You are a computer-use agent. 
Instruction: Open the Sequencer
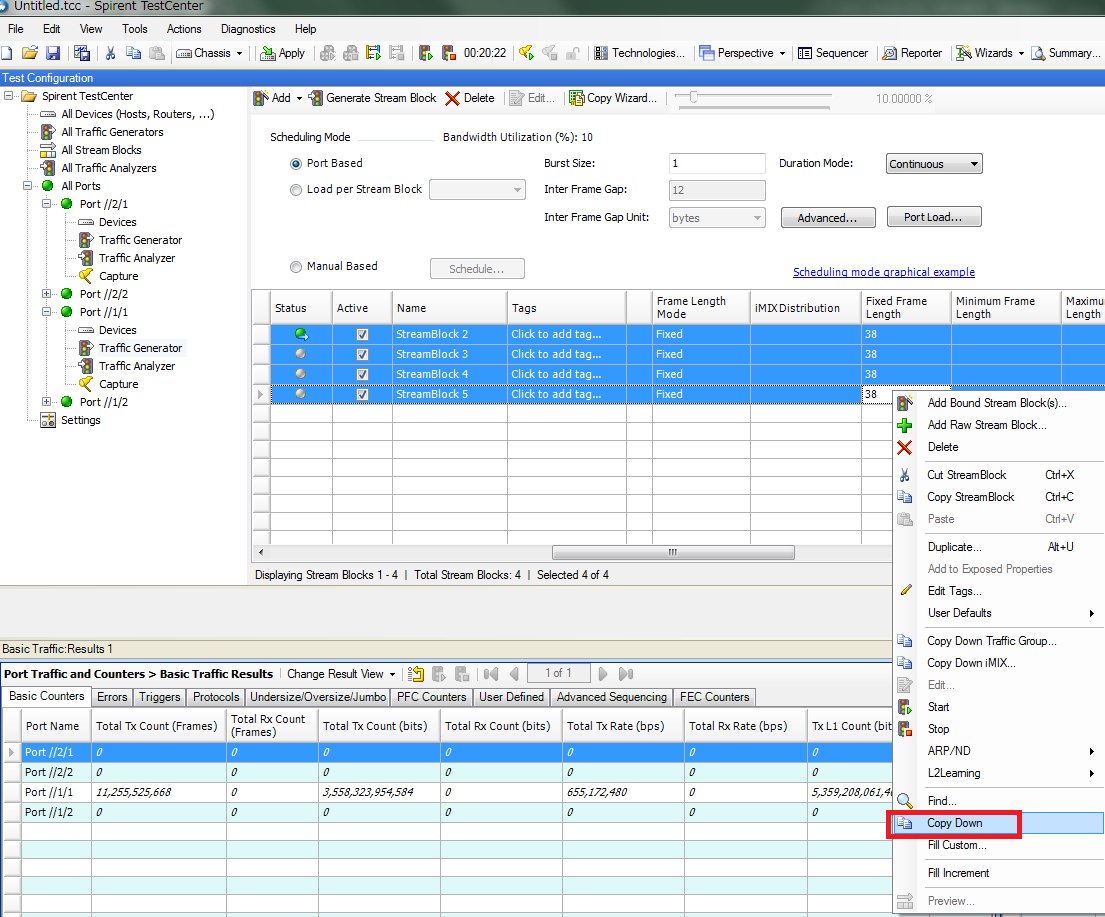pos(833,53)
